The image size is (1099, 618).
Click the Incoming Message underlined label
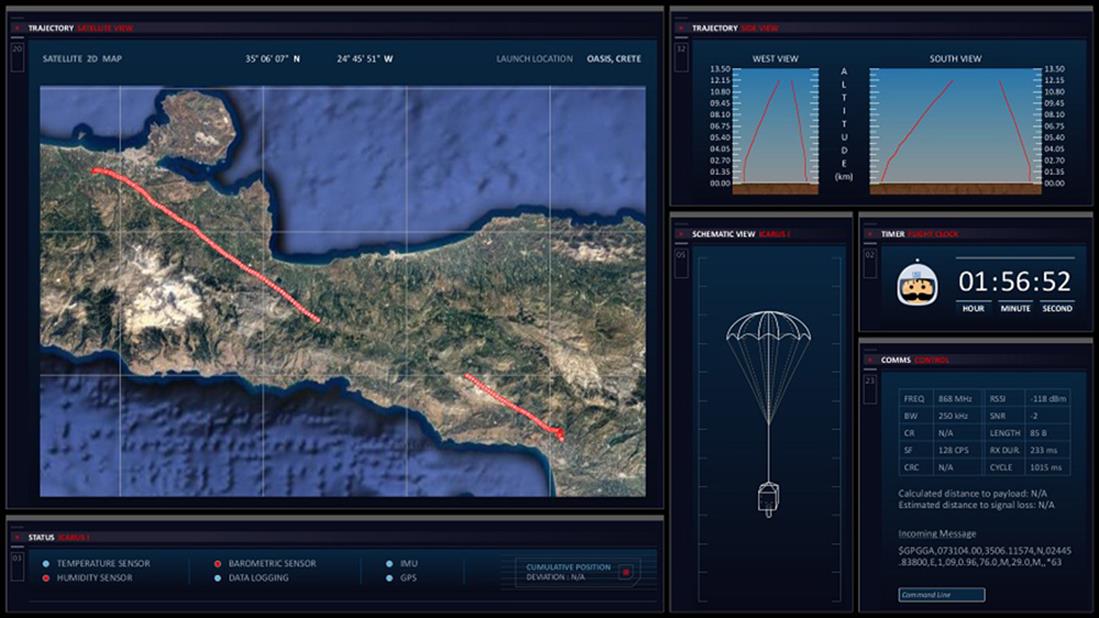[x=937, y=534]
